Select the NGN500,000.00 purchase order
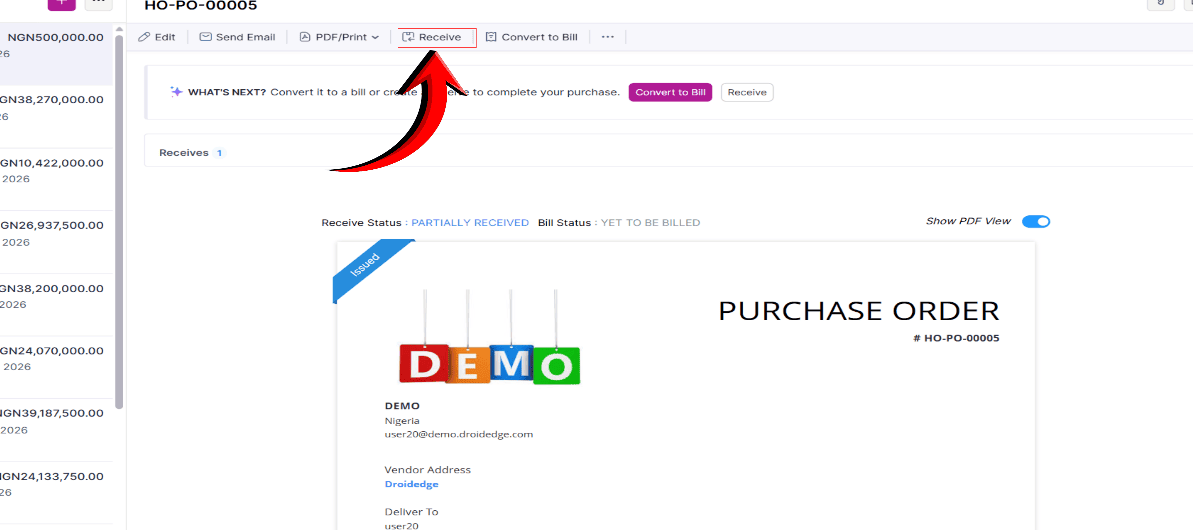Image resolution: width=1193 pixels, height=530 pixels. click(x=56, y=53)
